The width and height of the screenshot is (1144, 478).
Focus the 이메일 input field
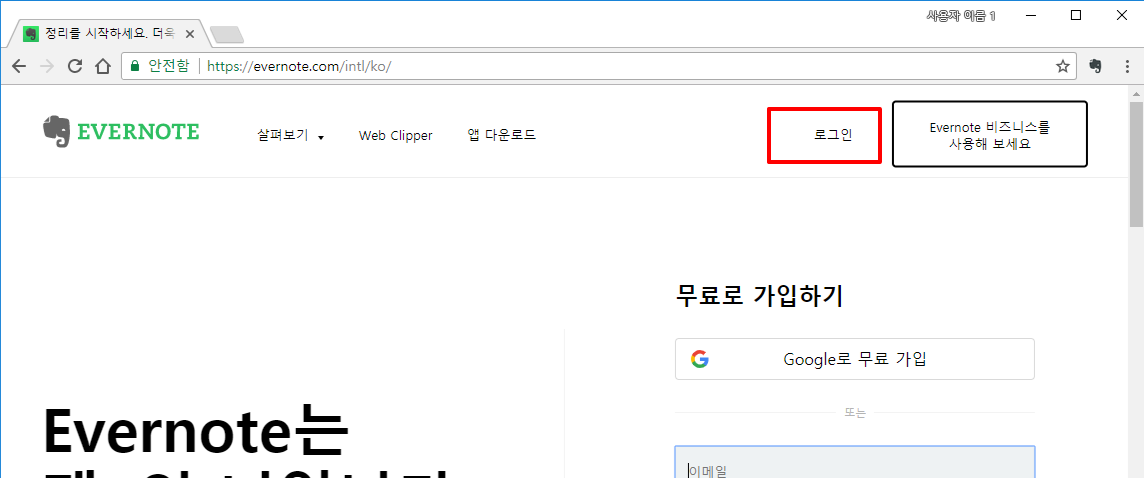coord(854,462)
